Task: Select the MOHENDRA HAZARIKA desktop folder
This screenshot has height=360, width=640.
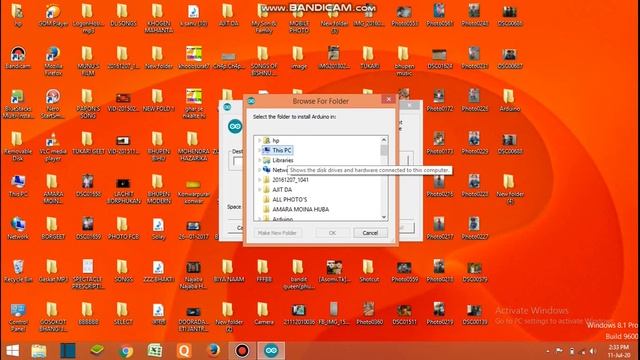Action: (x=193, y=146)
